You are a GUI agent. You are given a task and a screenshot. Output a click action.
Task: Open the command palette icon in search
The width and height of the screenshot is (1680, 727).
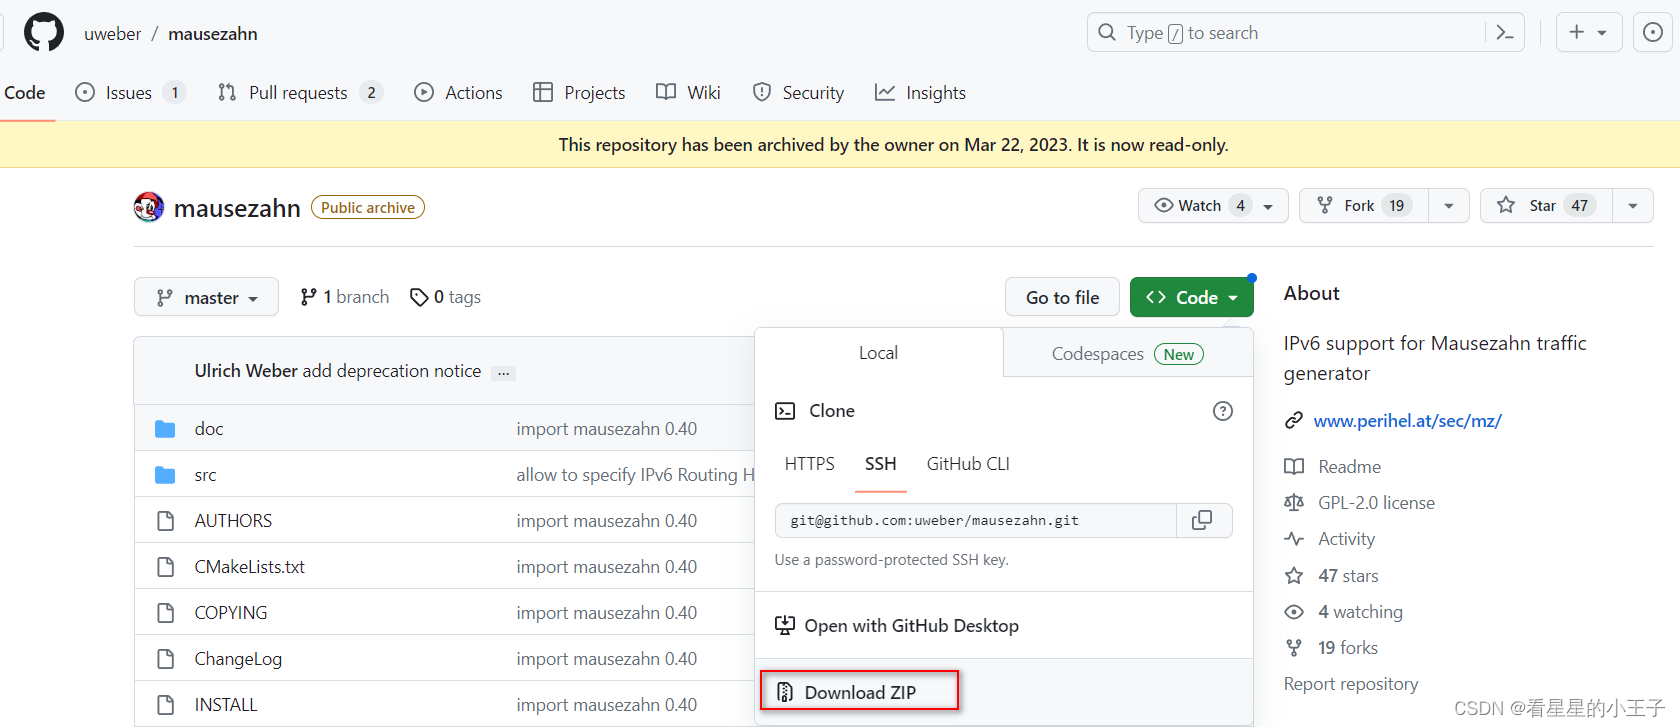click(1504, 33)
